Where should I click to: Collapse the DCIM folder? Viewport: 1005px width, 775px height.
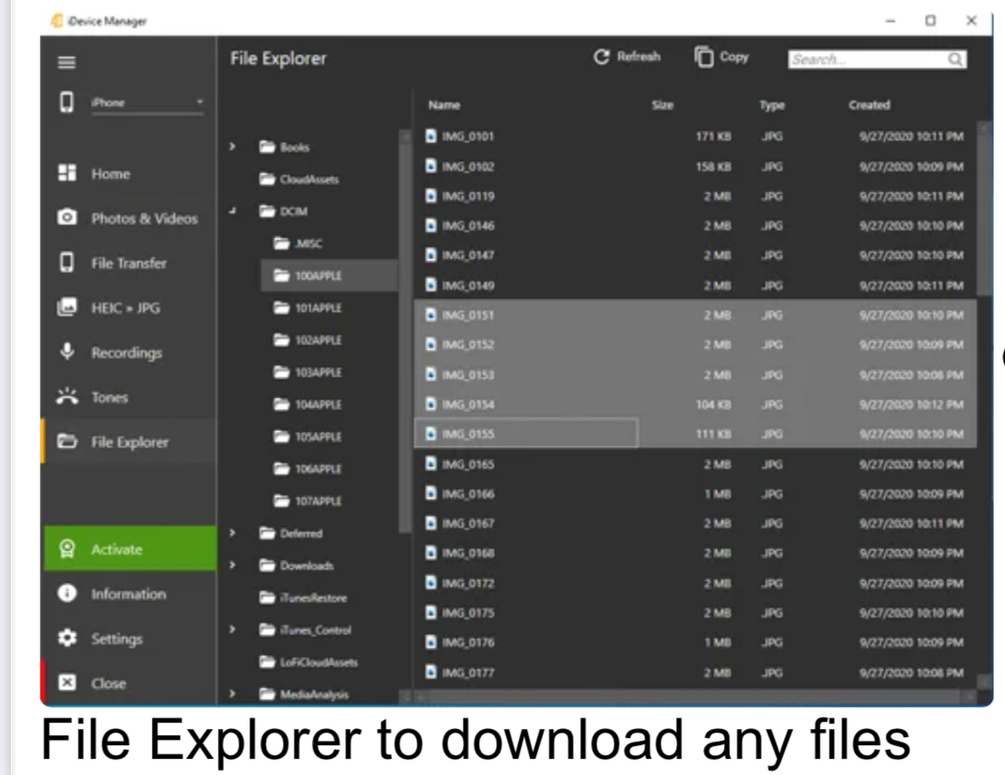pyautogui.click(x=232, y=211)
